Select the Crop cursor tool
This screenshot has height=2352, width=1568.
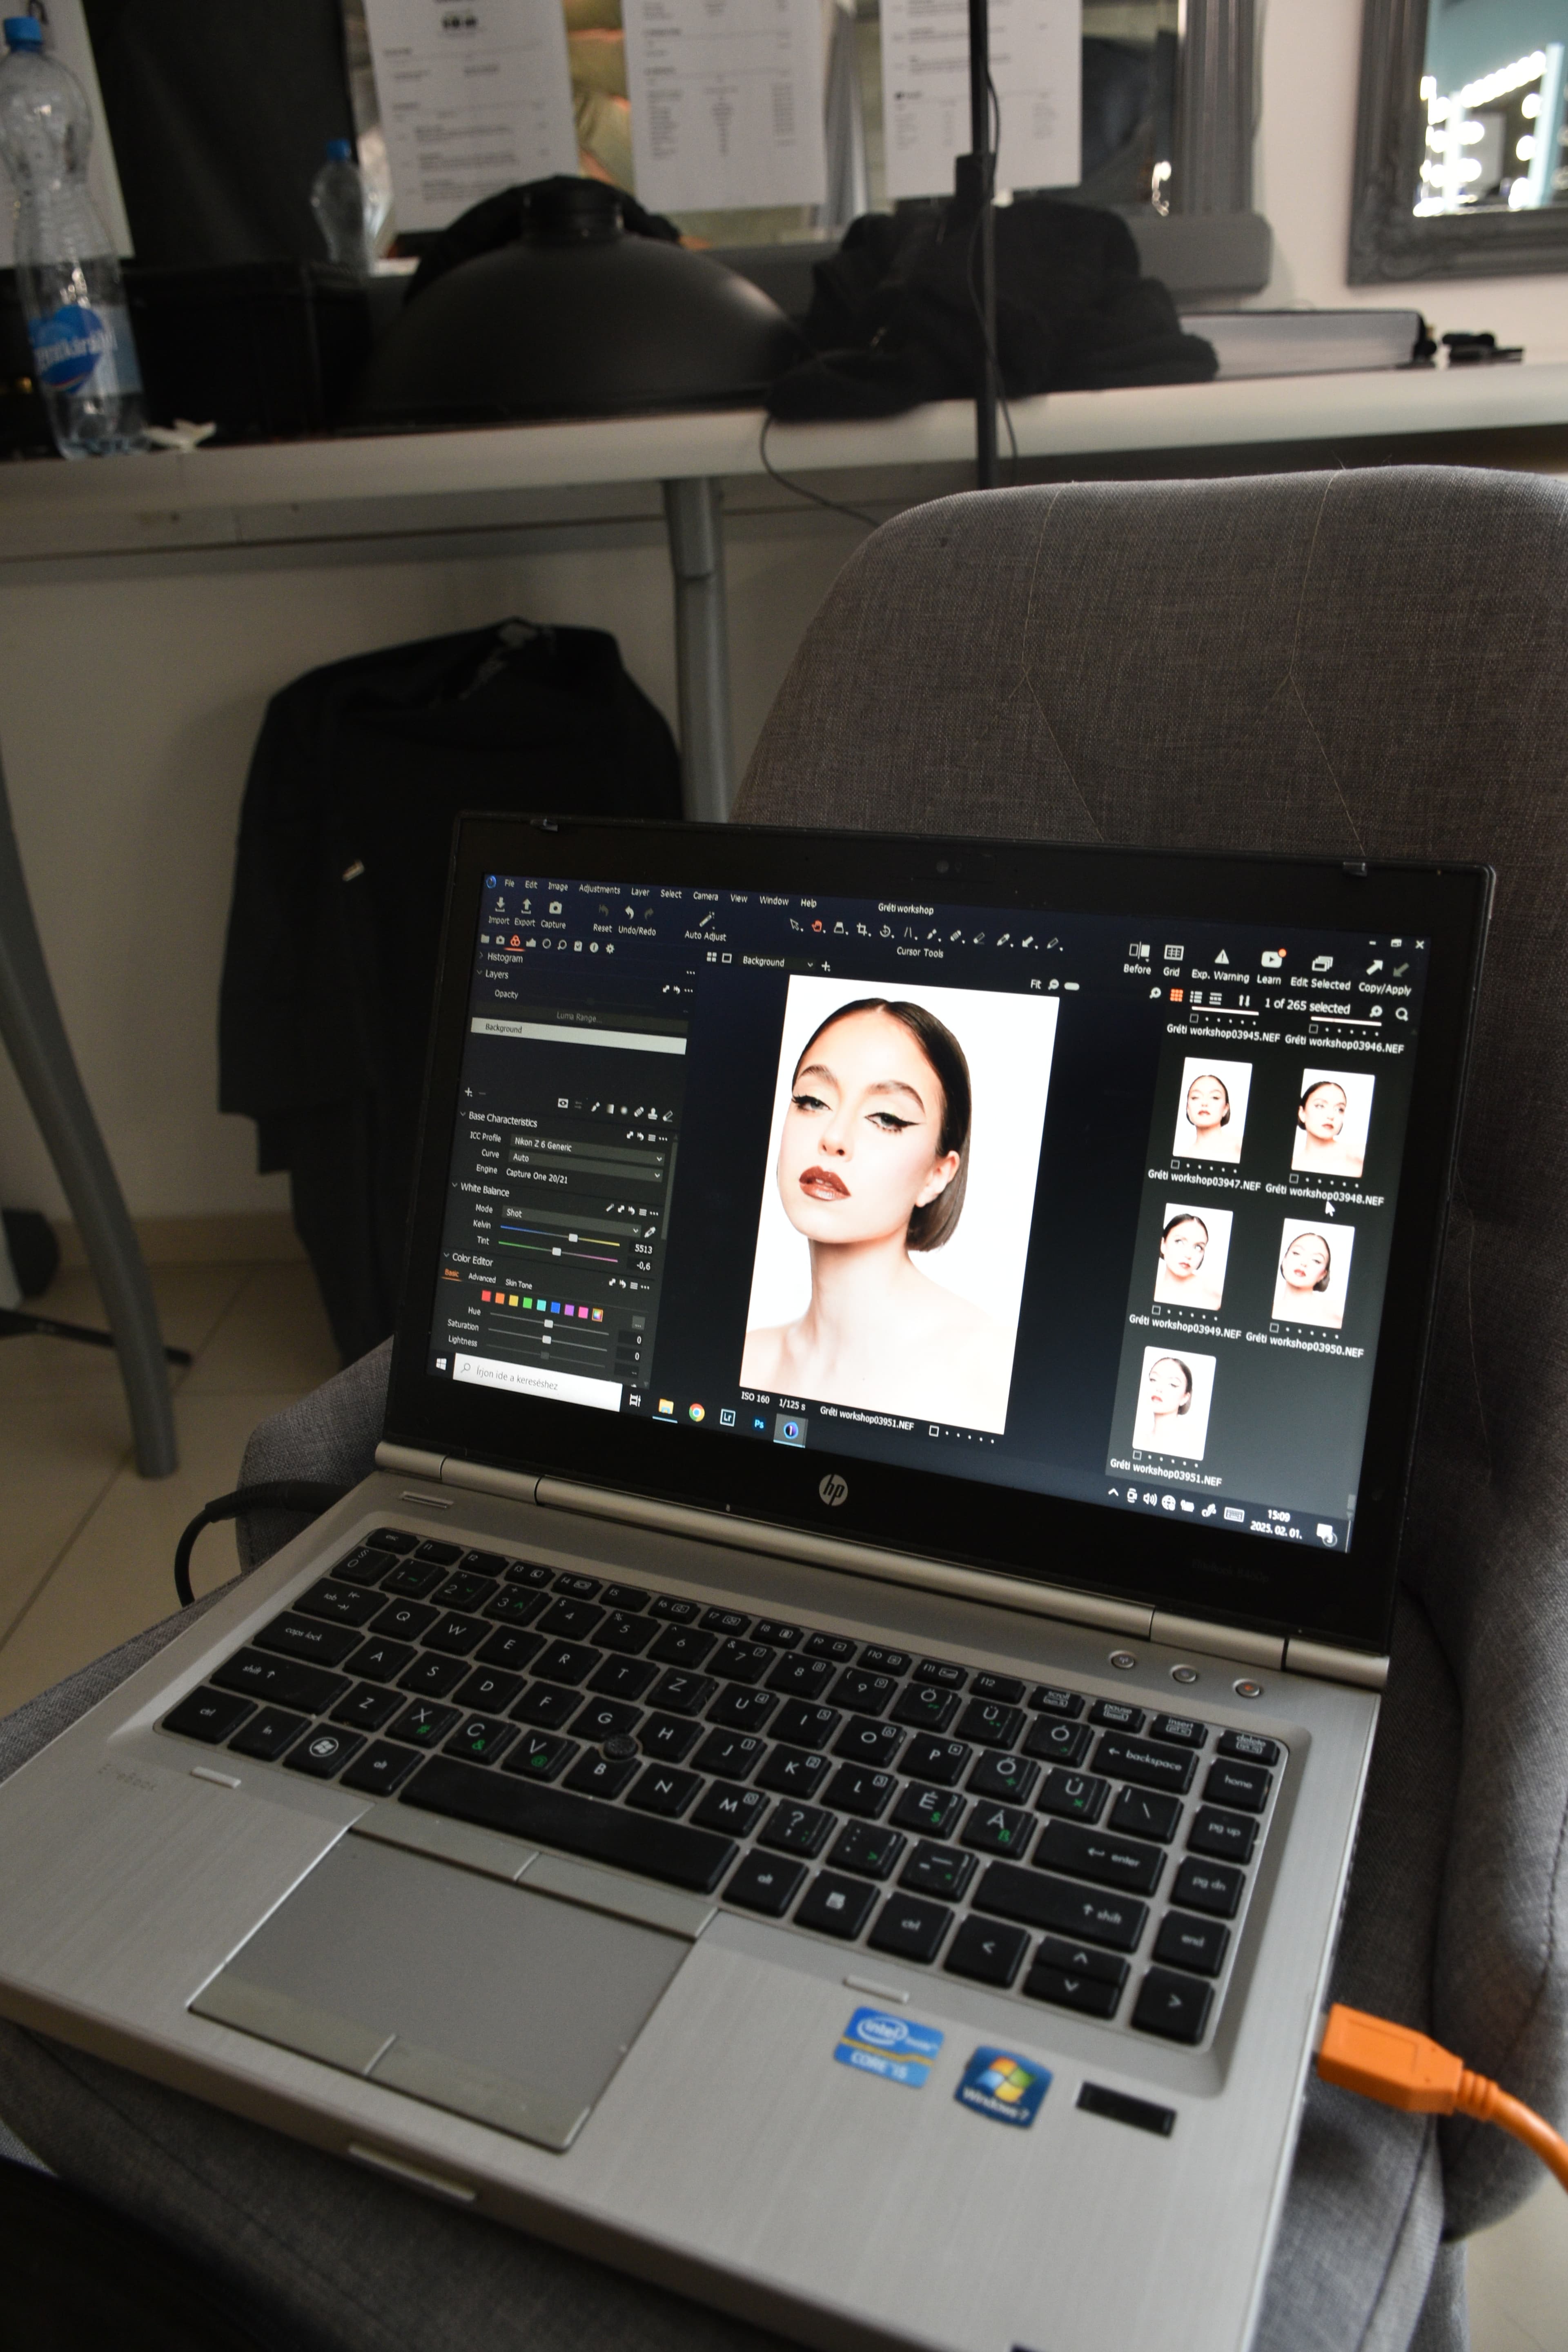click(862, 929)
